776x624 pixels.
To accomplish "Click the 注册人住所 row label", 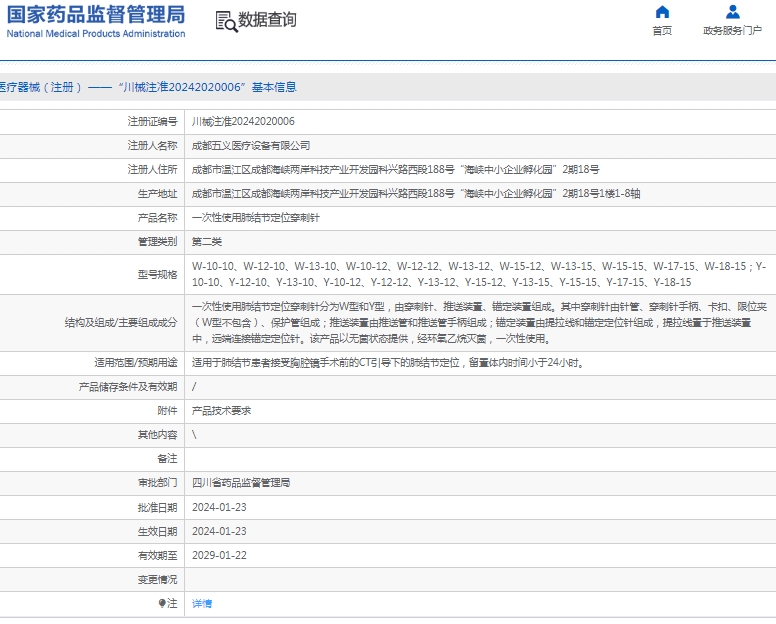I will [x=152, y=170].
